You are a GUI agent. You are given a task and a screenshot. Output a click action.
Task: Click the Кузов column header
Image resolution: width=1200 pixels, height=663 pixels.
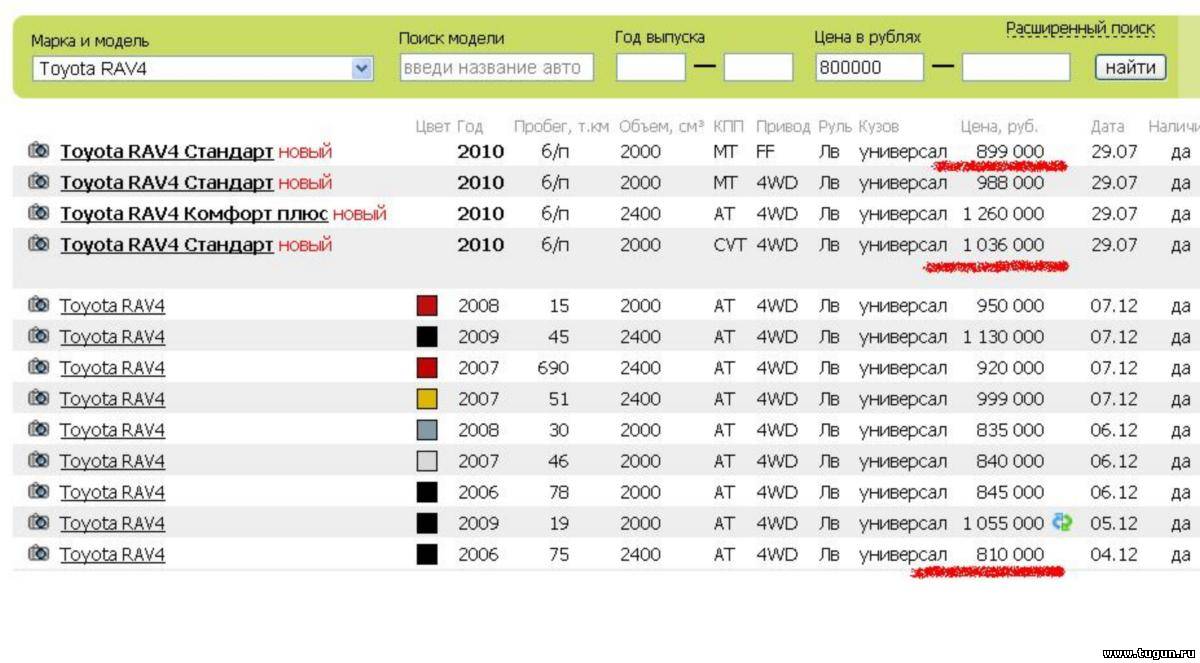coord(879,127)
